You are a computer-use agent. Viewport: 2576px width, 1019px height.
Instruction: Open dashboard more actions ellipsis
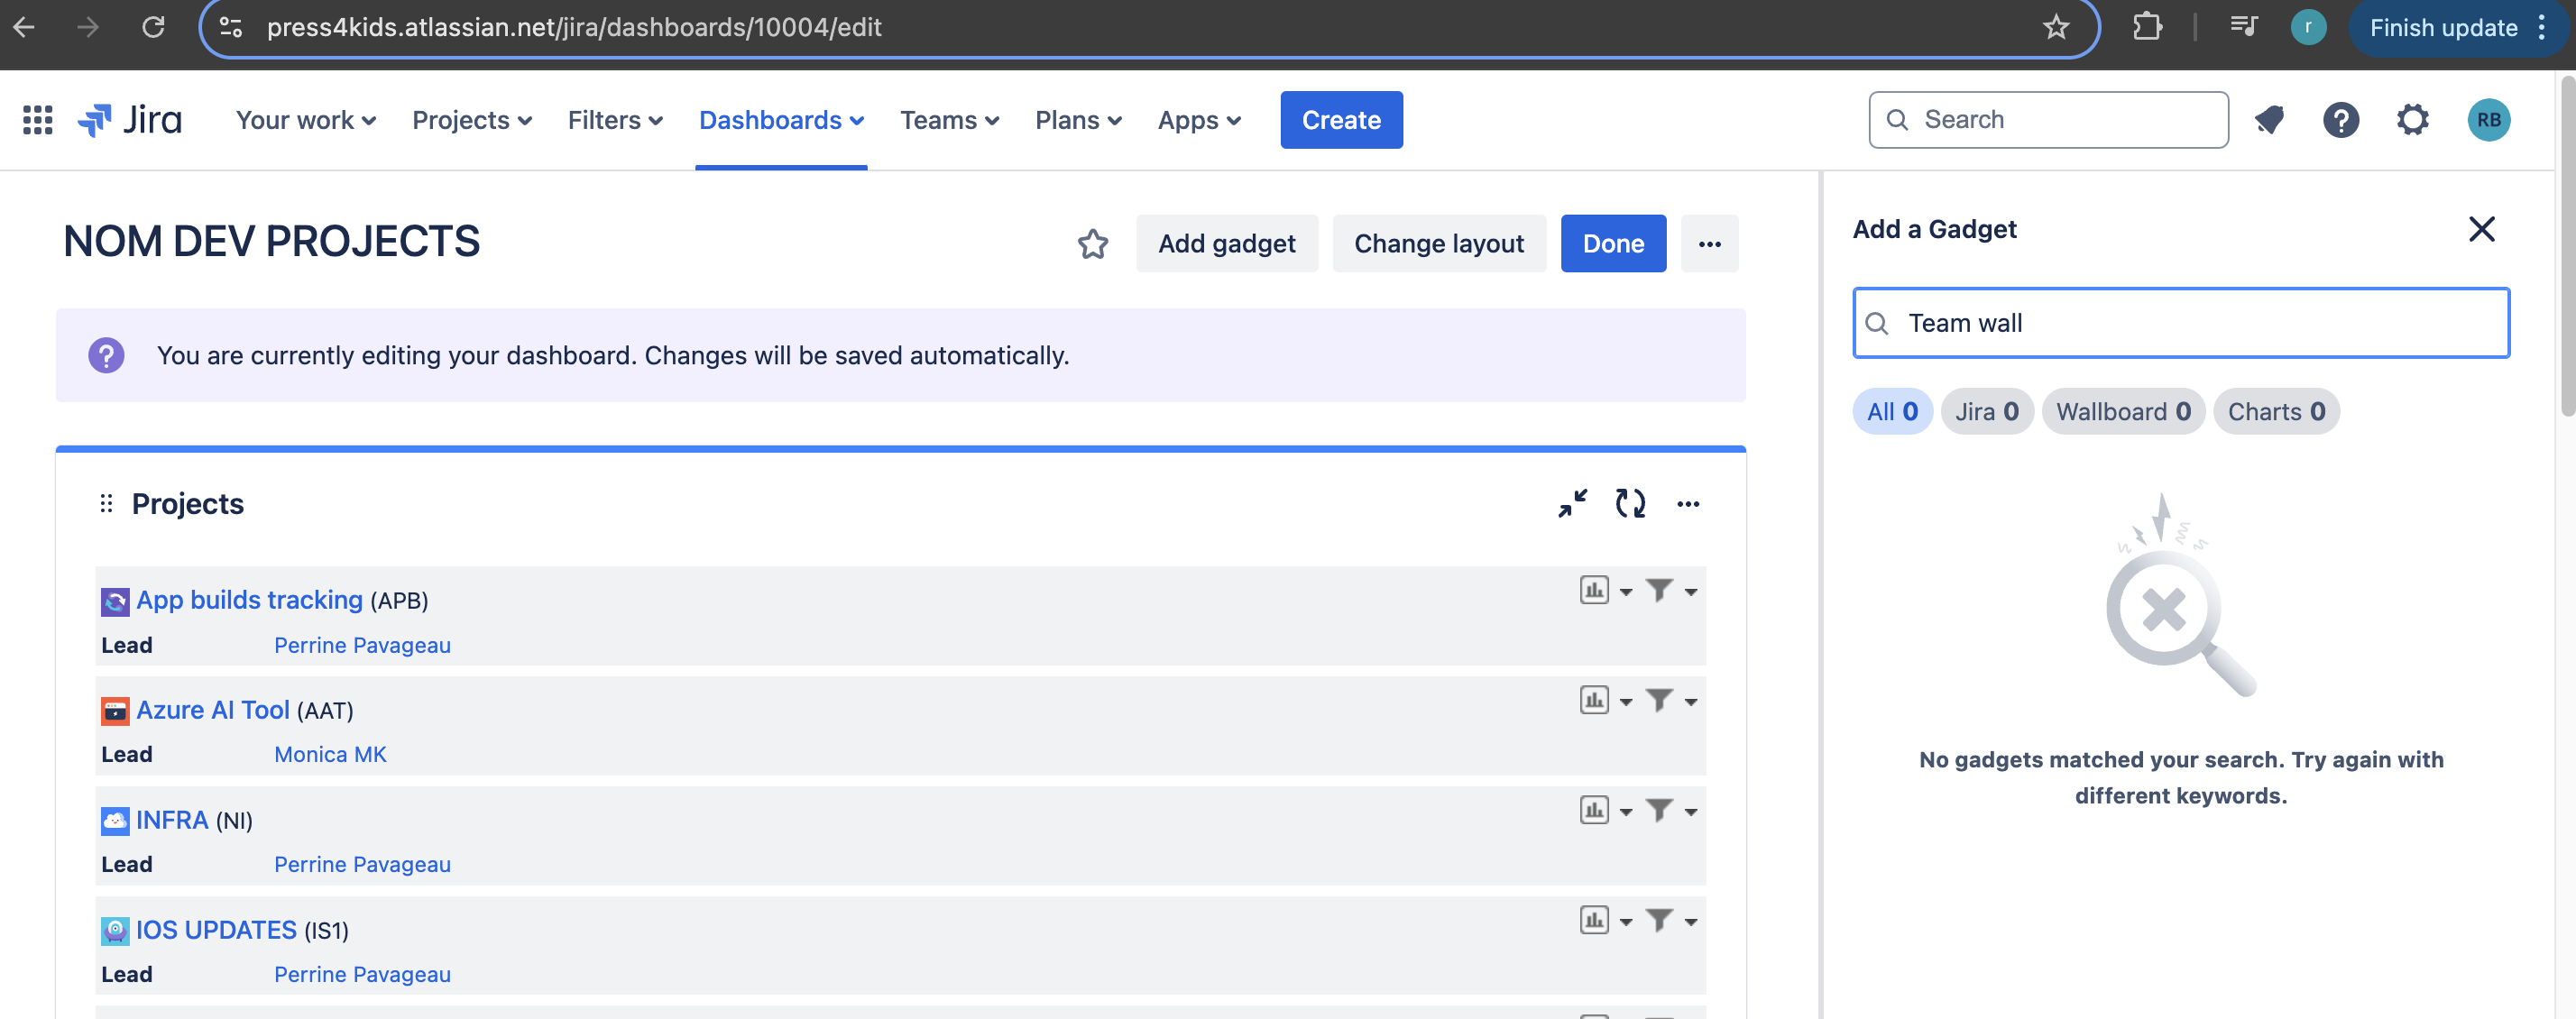point(1709,244)
